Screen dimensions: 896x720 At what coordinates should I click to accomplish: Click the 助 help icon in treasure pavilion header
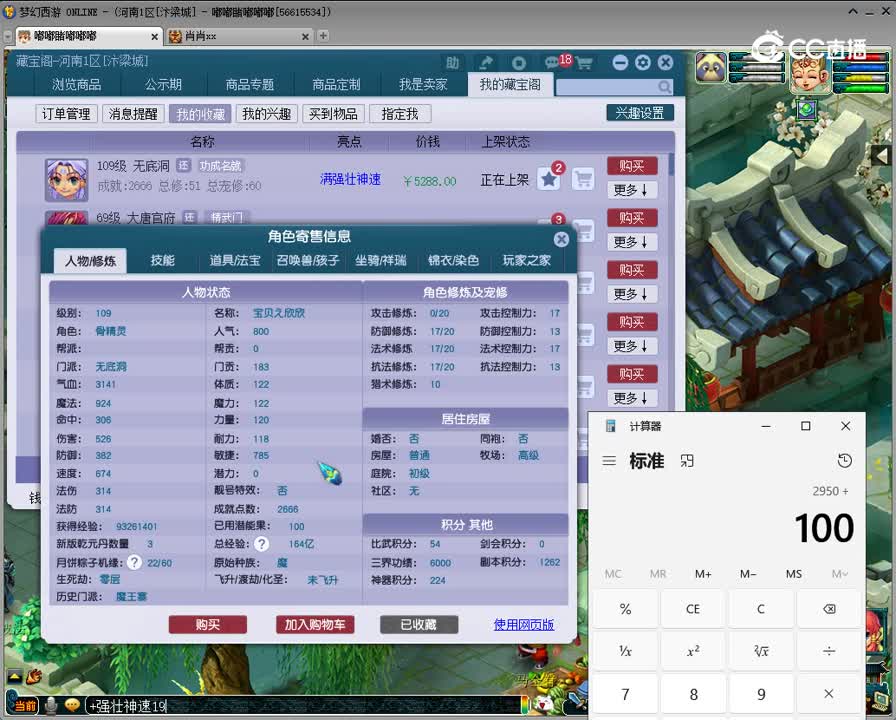click(x=452, y=63)
